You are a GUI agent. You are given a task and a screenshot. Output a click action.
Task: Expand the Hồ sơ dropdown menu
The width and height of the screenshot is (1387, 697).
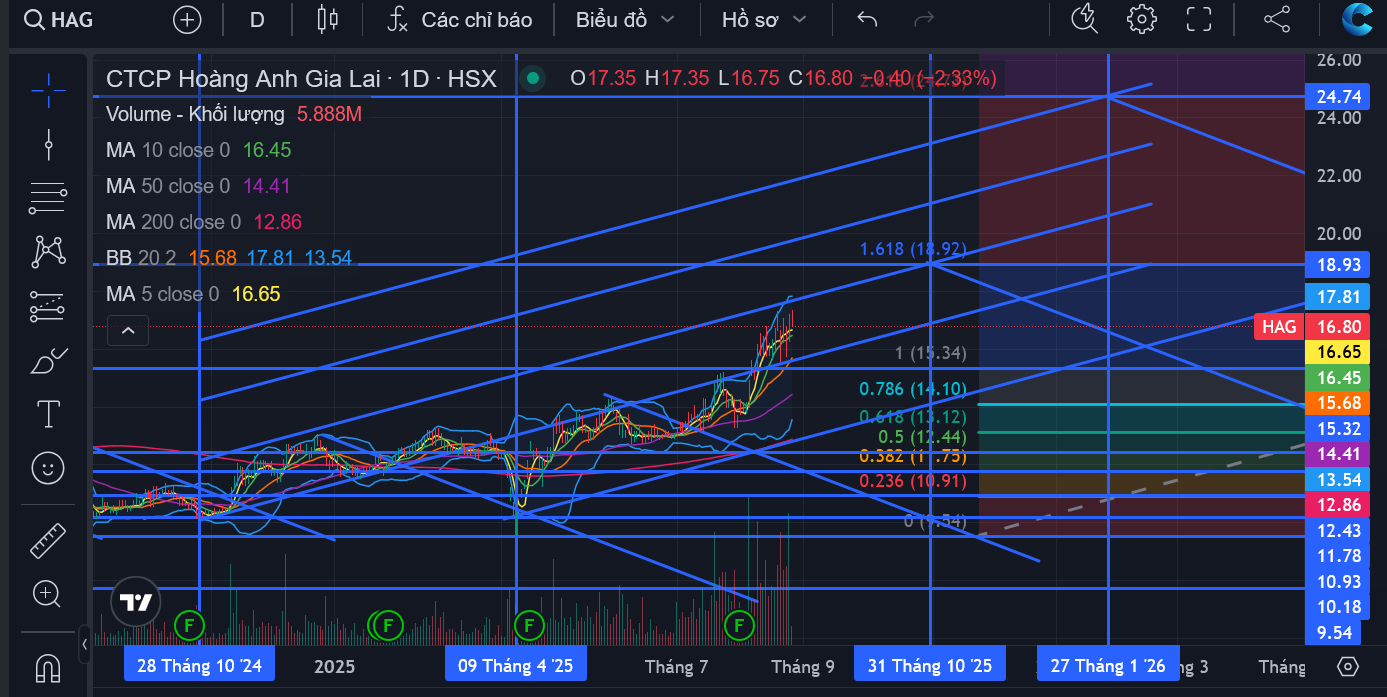click(x=764, y=19)
